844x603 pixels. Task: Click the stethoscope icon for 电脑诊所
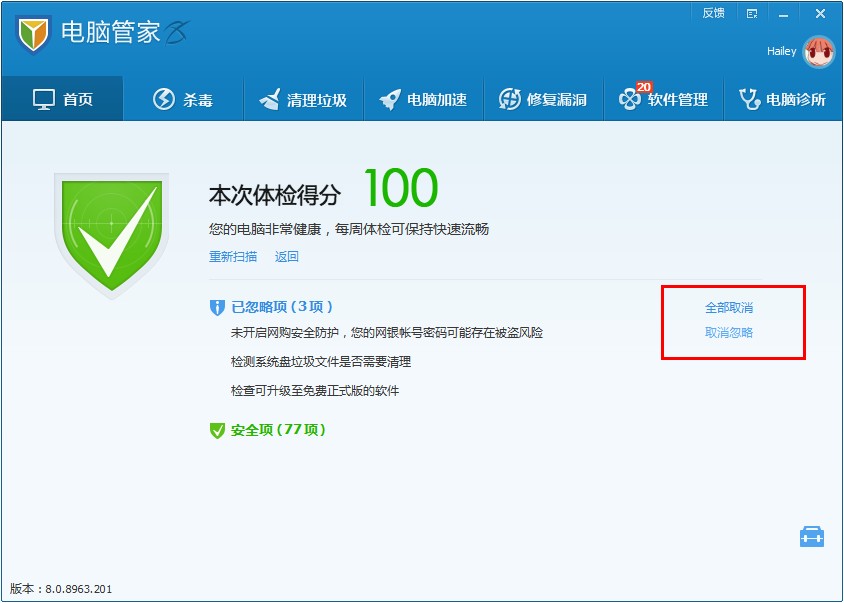[749, 99]
